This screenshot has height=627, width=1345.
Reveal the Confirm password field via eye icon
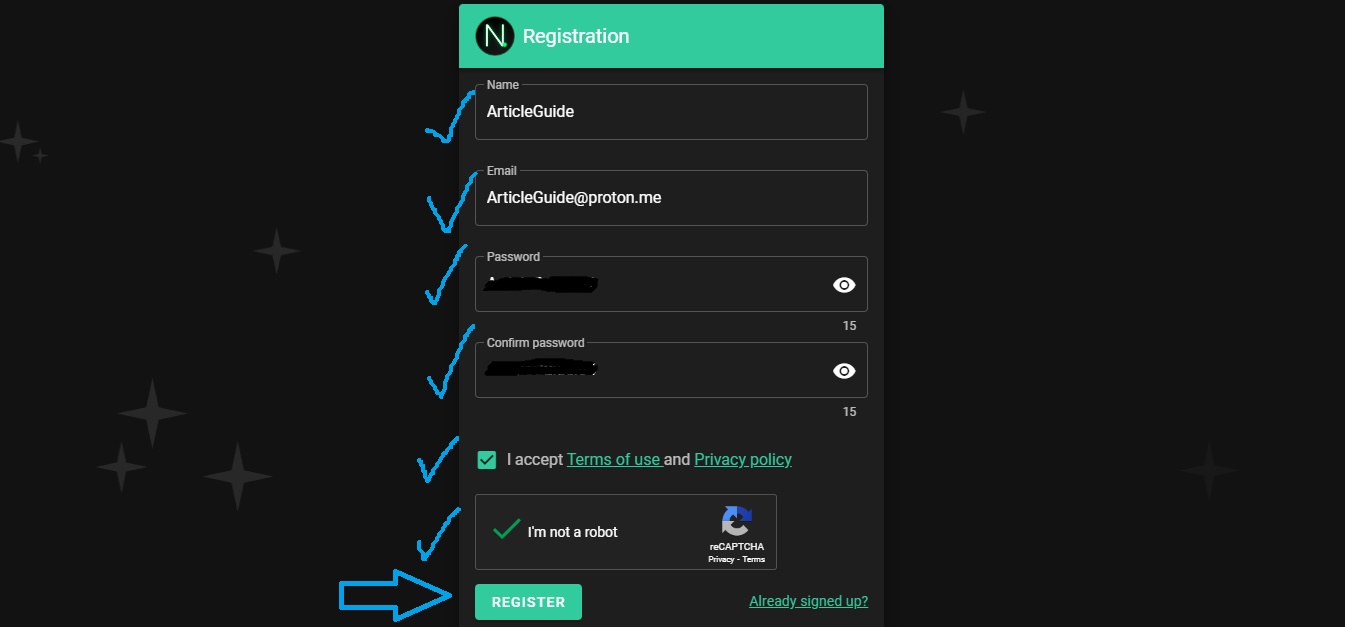[844, 371]
